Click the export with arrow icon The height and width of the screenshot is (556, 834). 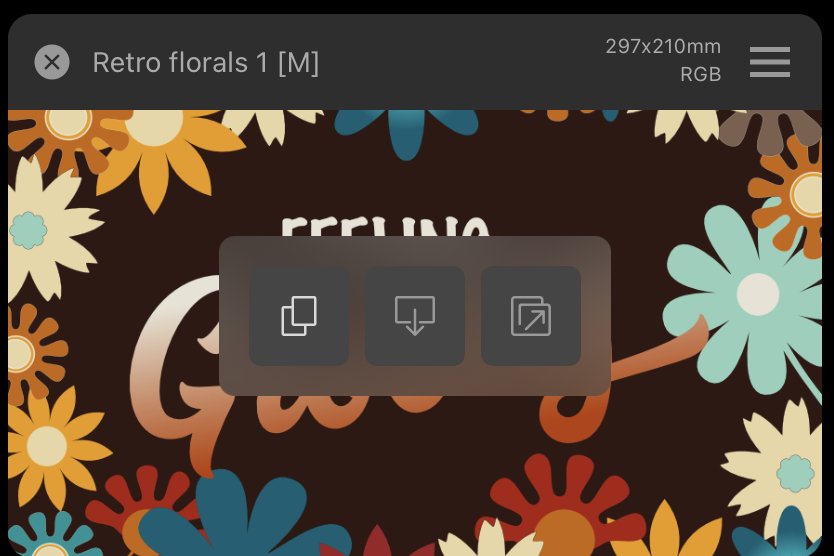531,316
